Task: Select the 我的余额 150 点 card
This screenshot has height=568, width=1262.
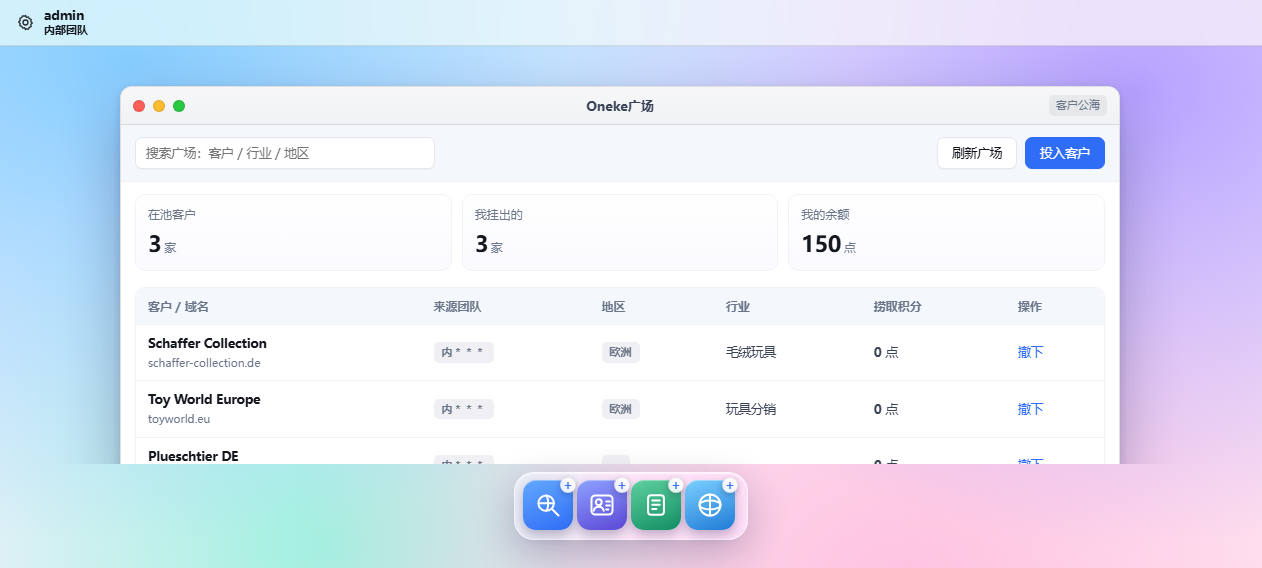Action: tap(946, 232)
